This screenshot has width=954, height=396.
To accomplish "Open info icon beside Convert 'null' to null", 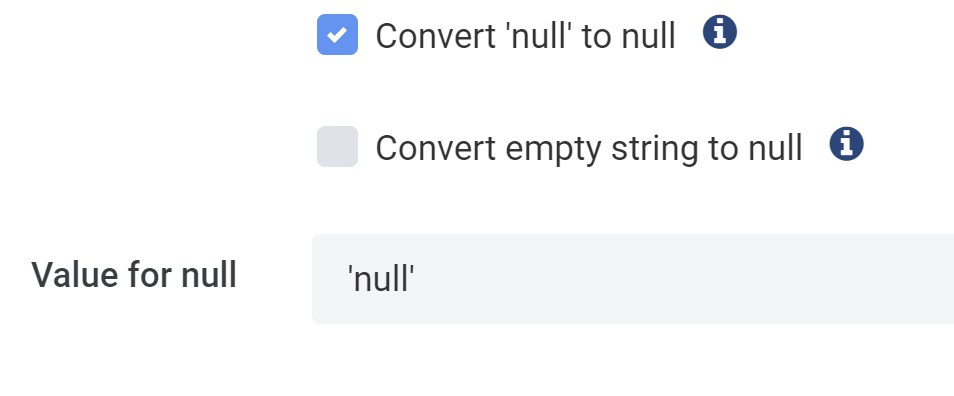I will (720, 32).
